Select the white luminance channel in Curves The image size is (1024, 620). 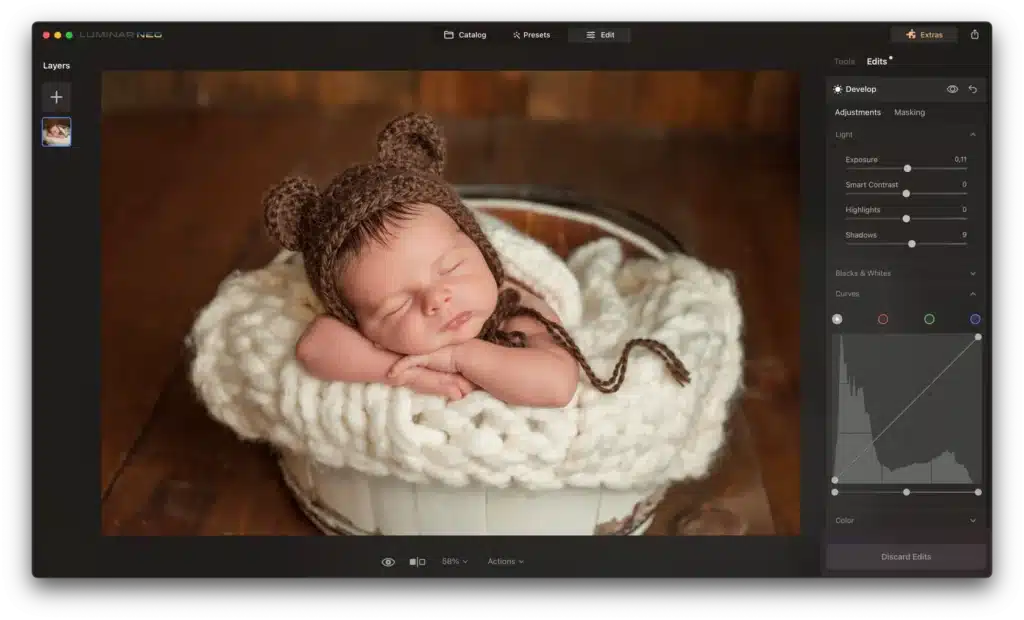coord(836,318)
